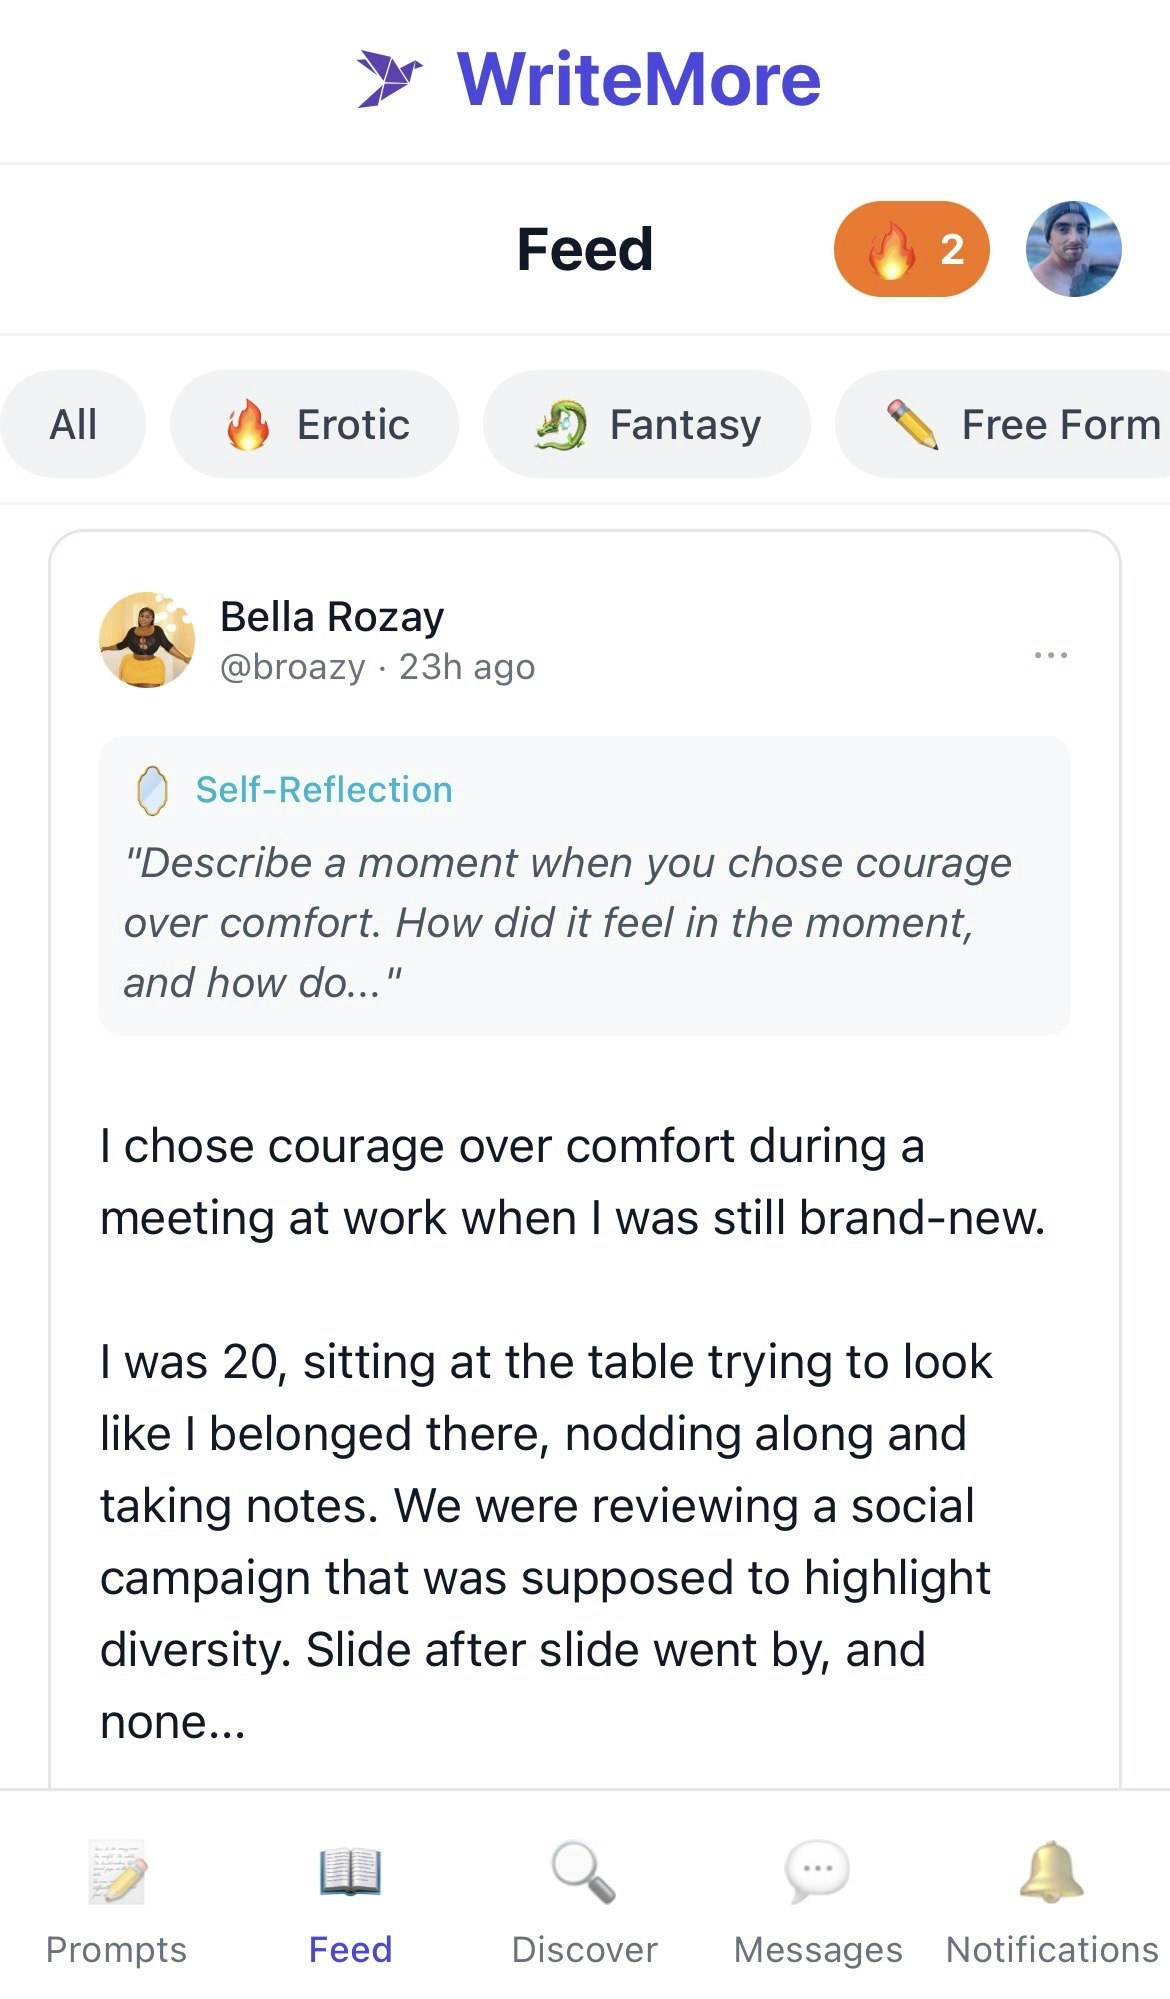The width and height of the screenshot is (1170, 1999).
Task: Click the @broazy handle
Action: click(292, 666)
